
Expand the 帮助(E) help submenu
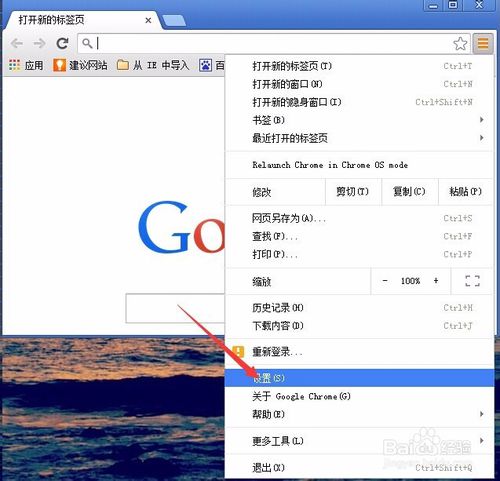click(x=359, y=414)
